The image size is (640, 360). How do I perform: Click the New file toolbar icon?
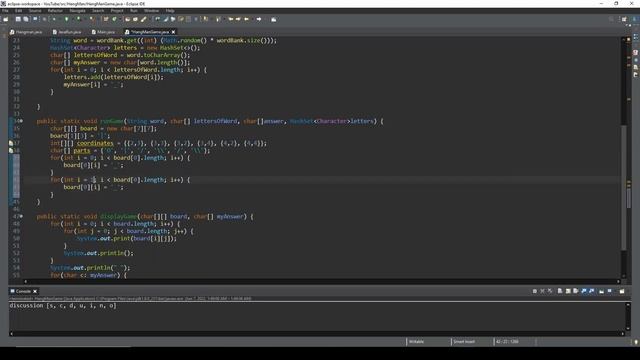tap(6, 19)
